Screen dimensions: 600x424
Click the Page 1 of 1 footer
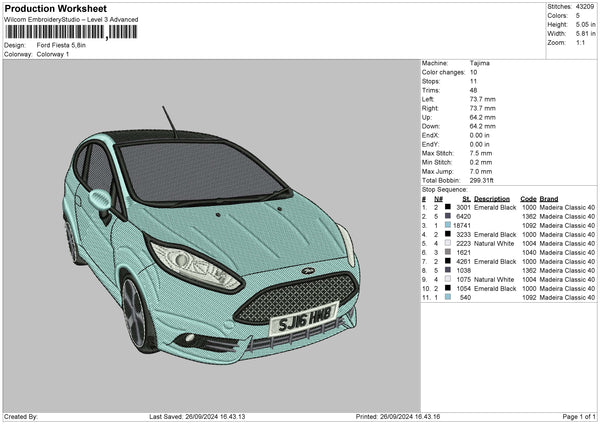coord(579,416)
